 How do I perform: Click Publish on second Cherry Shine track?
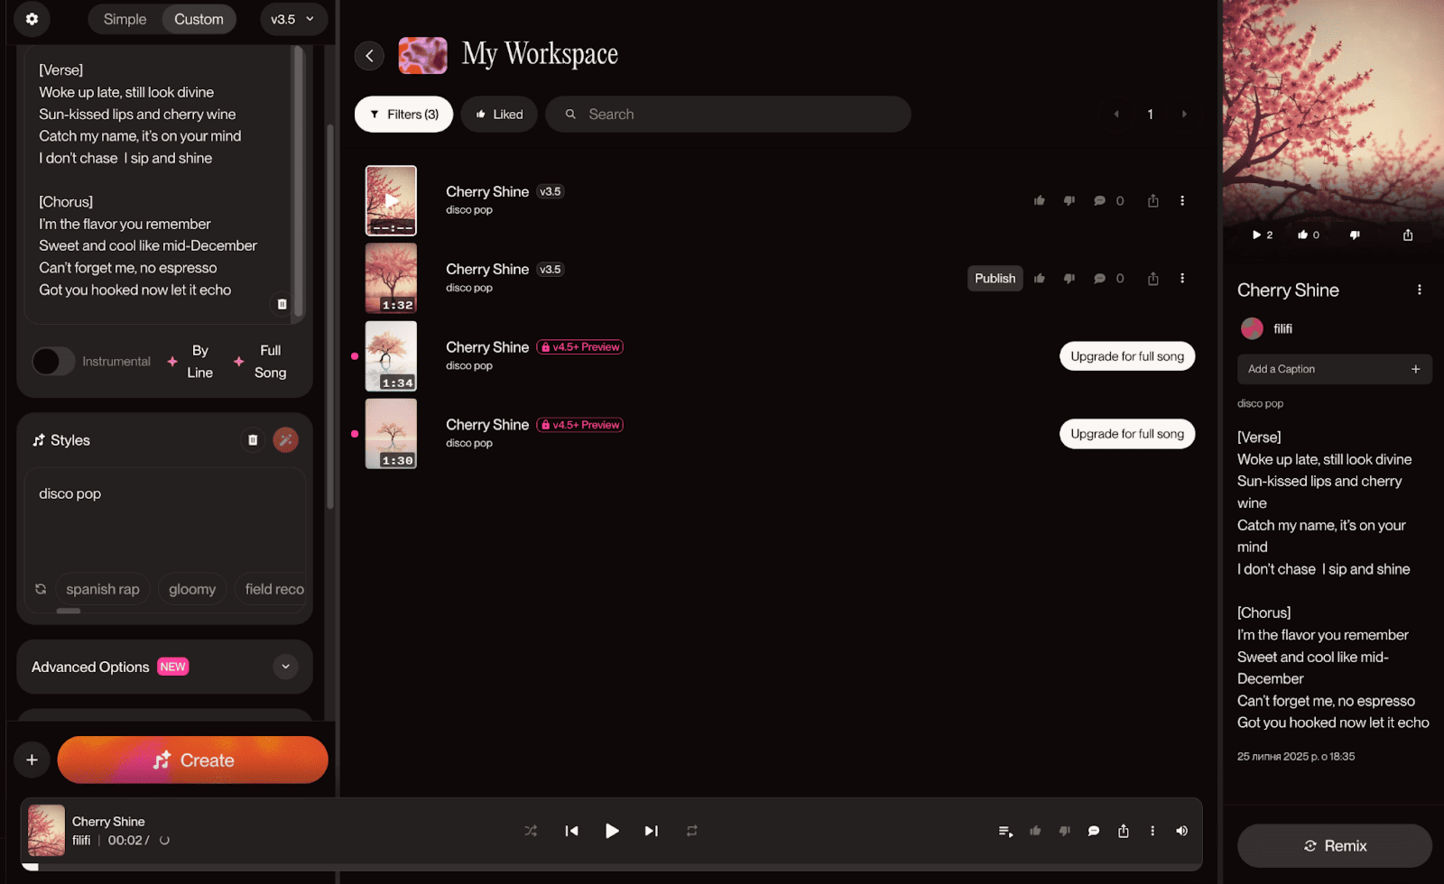994,278
